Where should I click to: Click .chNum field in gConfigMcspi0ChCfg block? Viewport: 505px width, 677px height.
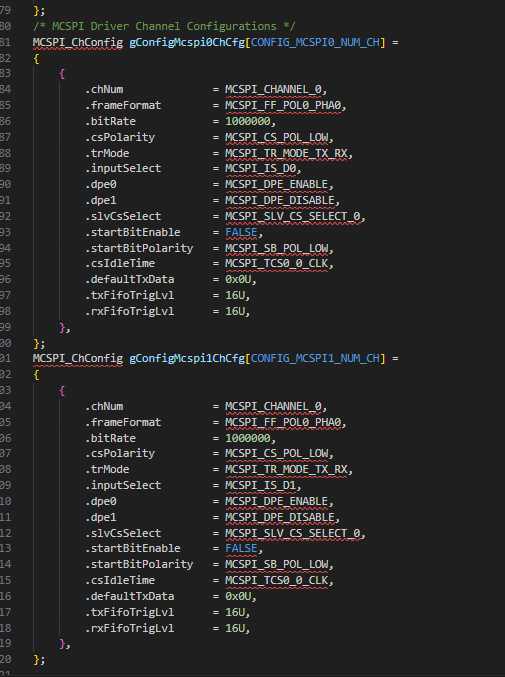(104, 89)
